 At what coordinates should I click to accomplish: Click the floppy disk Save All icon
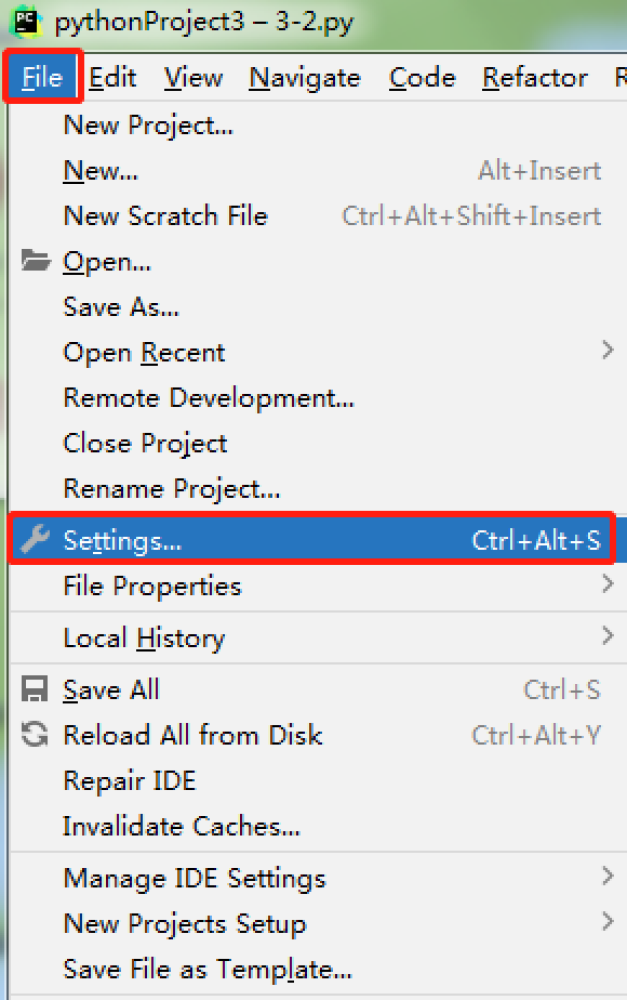click(x=35, y=690)
